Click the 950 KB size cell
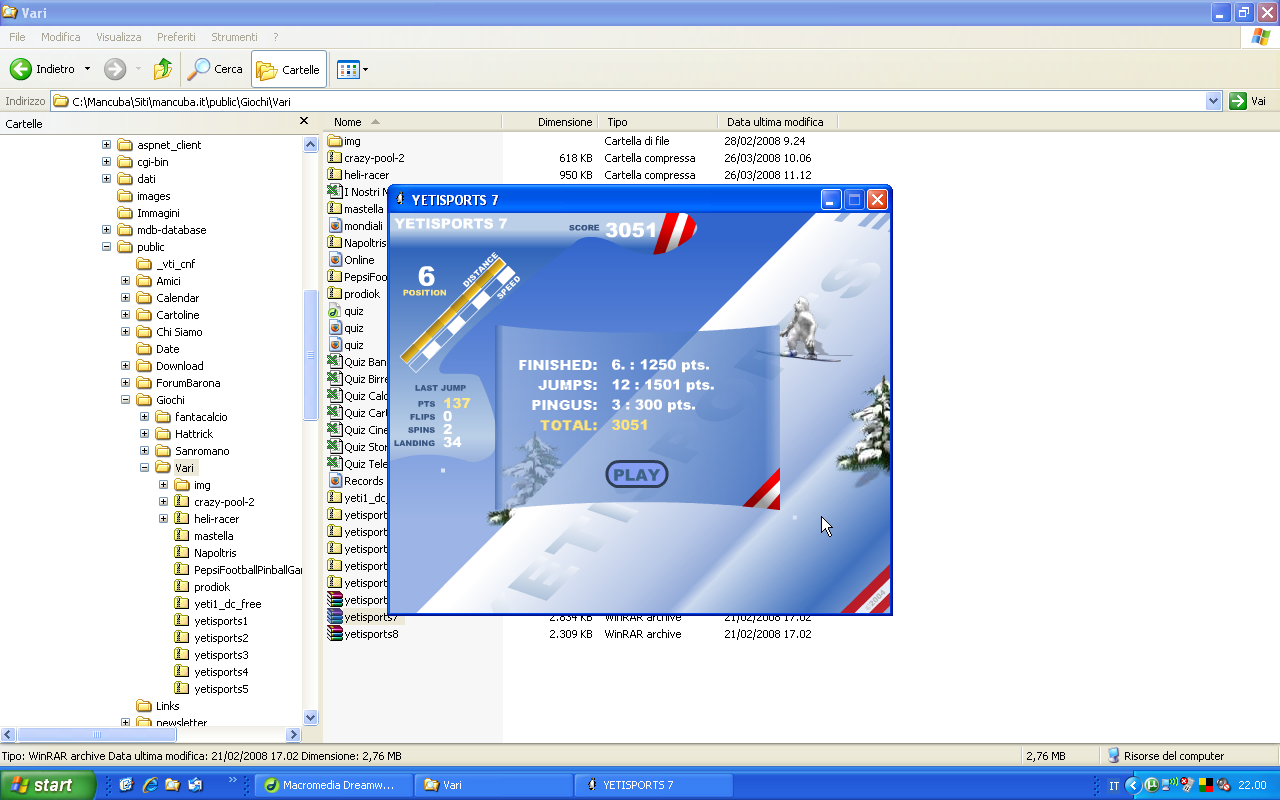The height and width of the screenshot is (800, 1280). coord(576,175)
